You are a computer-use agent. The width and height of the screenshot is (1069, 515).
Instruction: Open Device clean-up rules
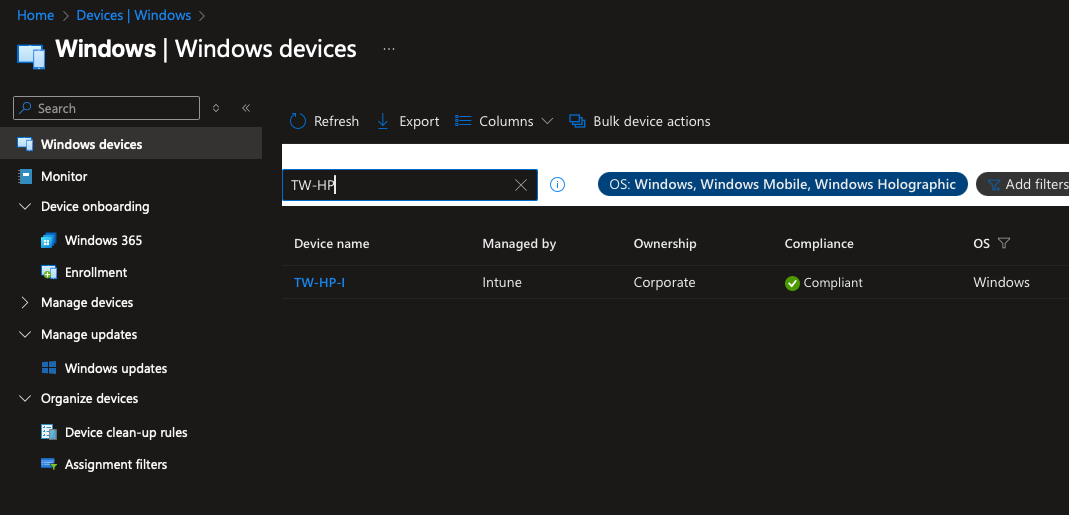(x=126, y=432)
